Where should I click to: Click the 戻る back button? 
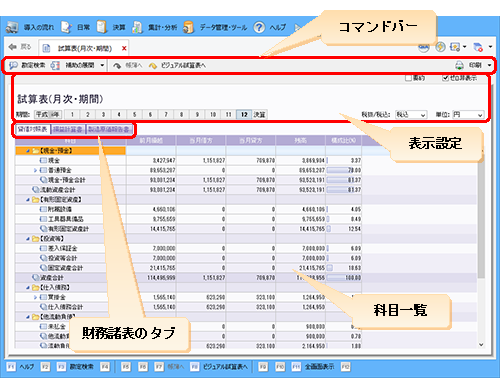pos(20,47)
